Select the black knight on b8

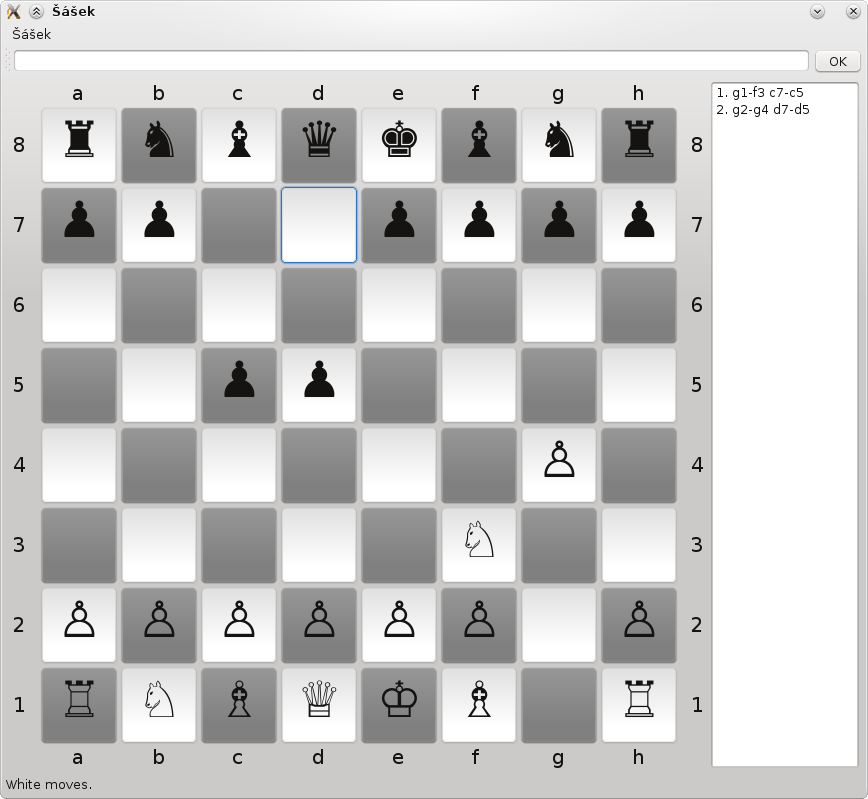pos(159,145)
